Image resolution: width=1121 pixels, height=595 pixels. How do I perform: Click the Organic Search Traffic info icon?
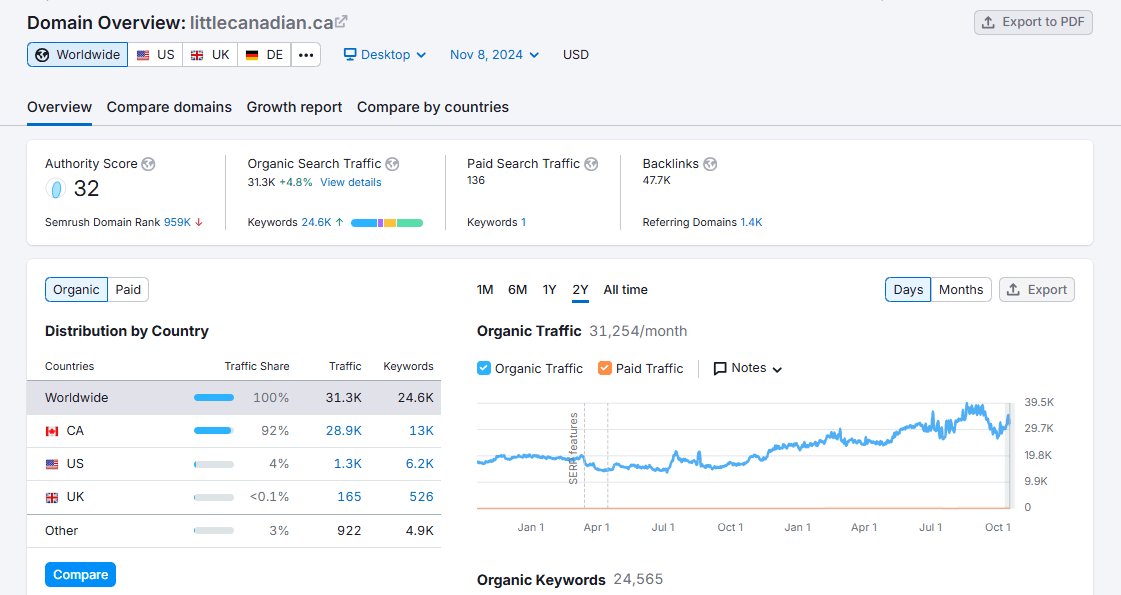pyautogui.click(x=392, y=164)
